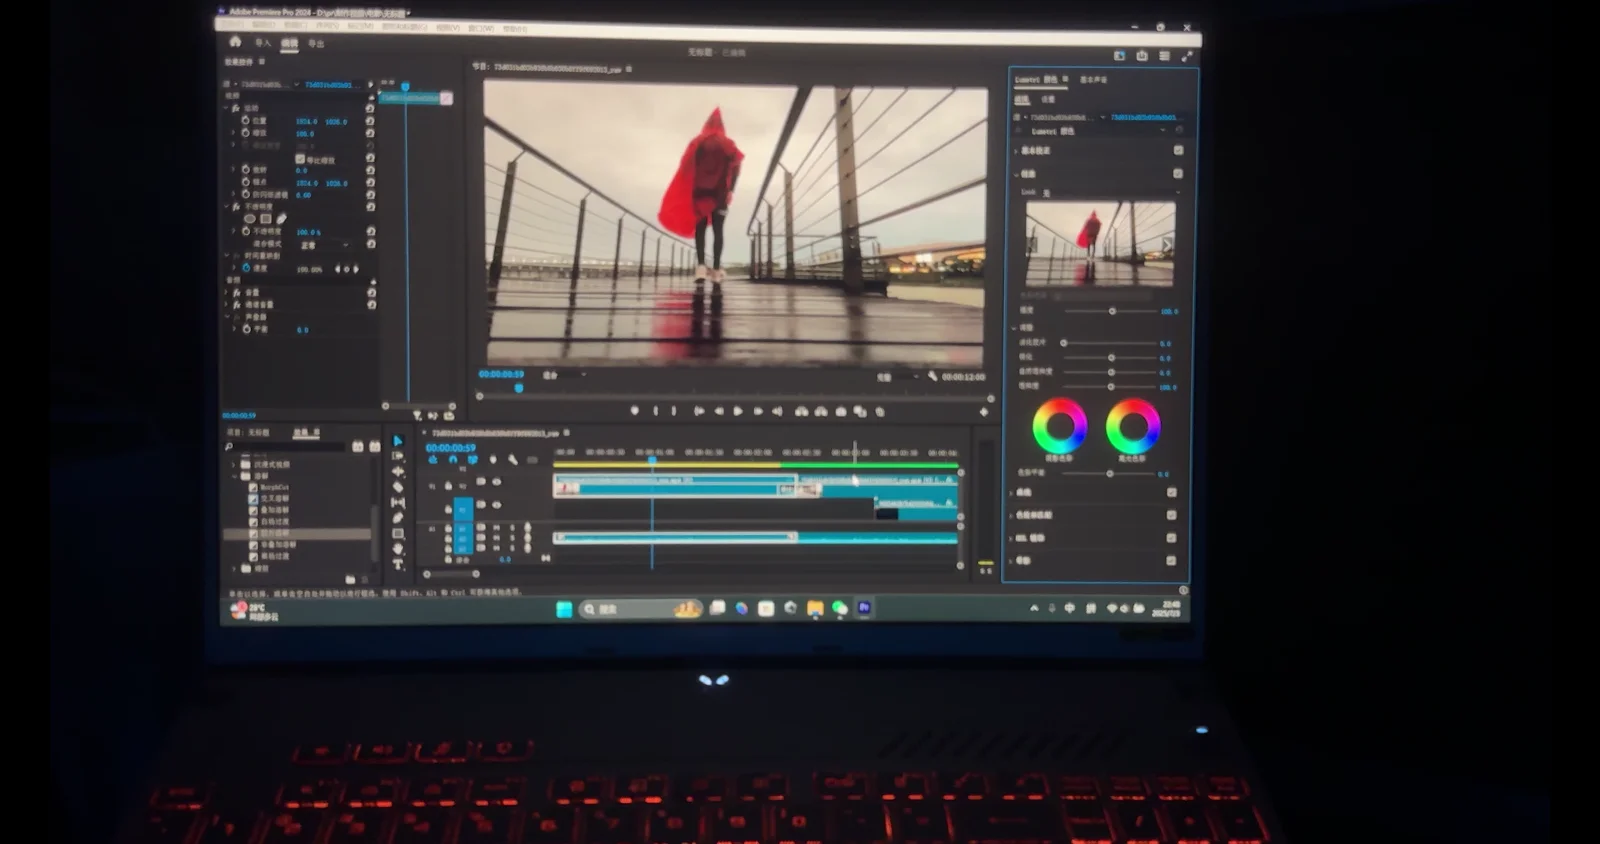The image size is (1600, 844).
Task: Select the Pen tool in tools panel
Action: pos(398,518)
